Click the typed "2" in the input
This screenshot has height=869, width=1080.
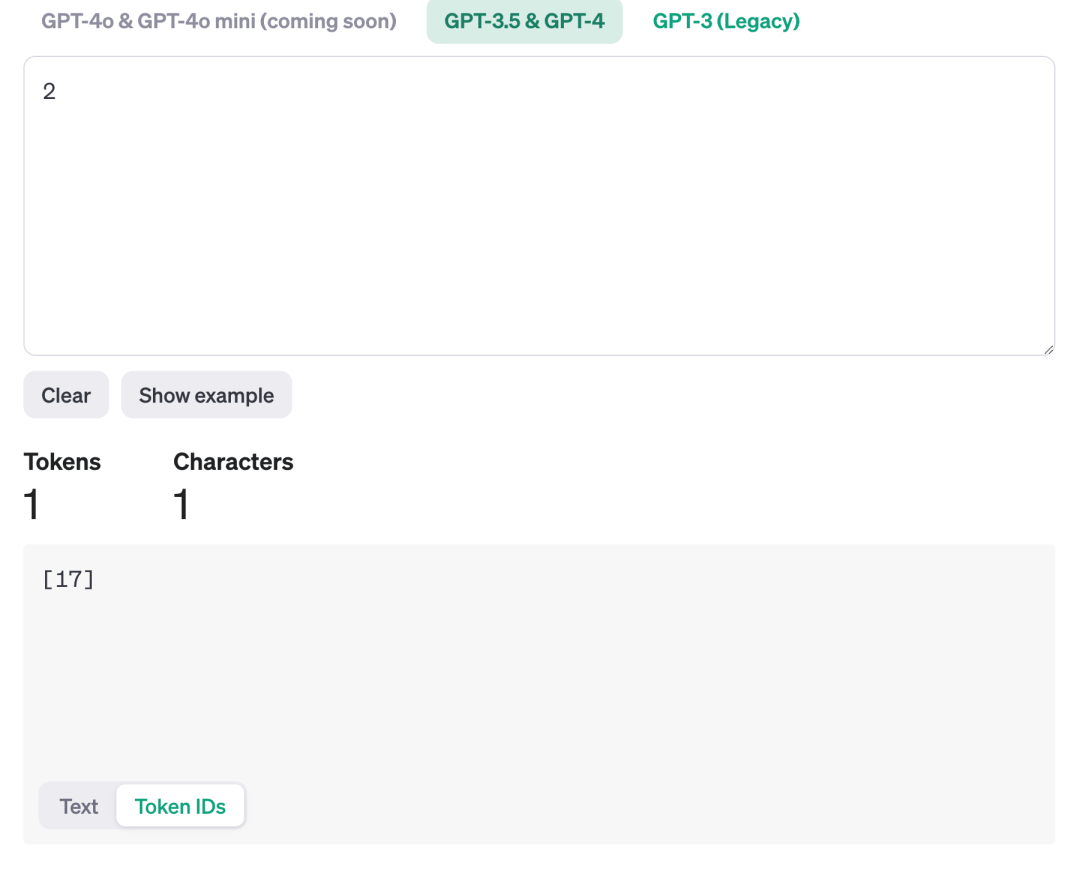tap(49, 92)
